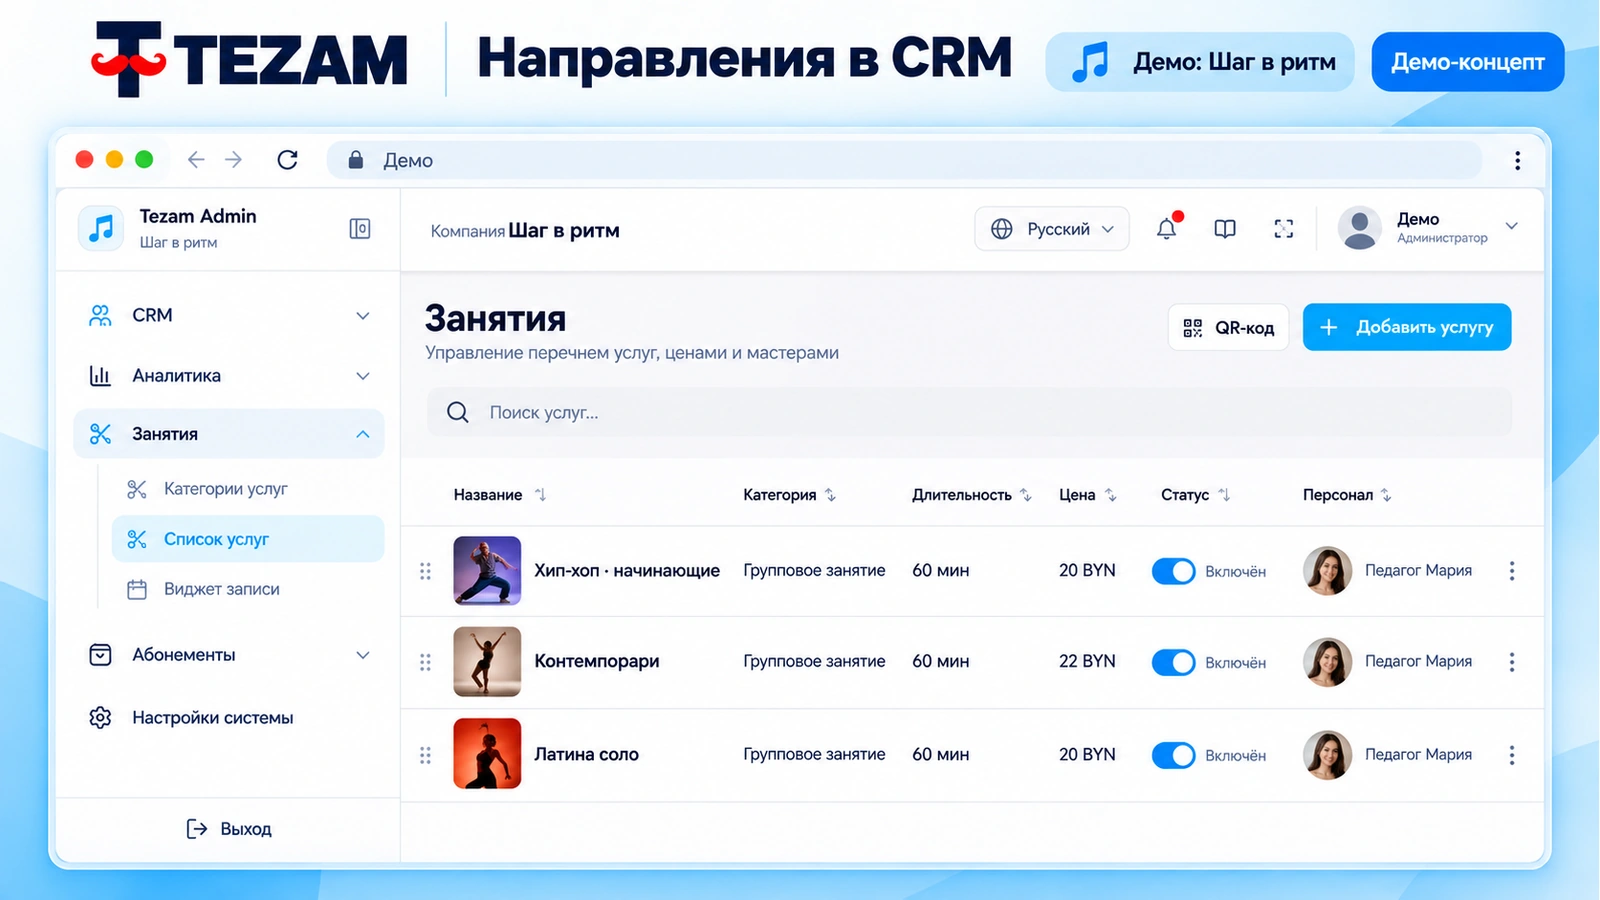Click the Добавить услугу button
Image resolution: width=1600 pixels, height=900 pixels.
coord(1407,327)
